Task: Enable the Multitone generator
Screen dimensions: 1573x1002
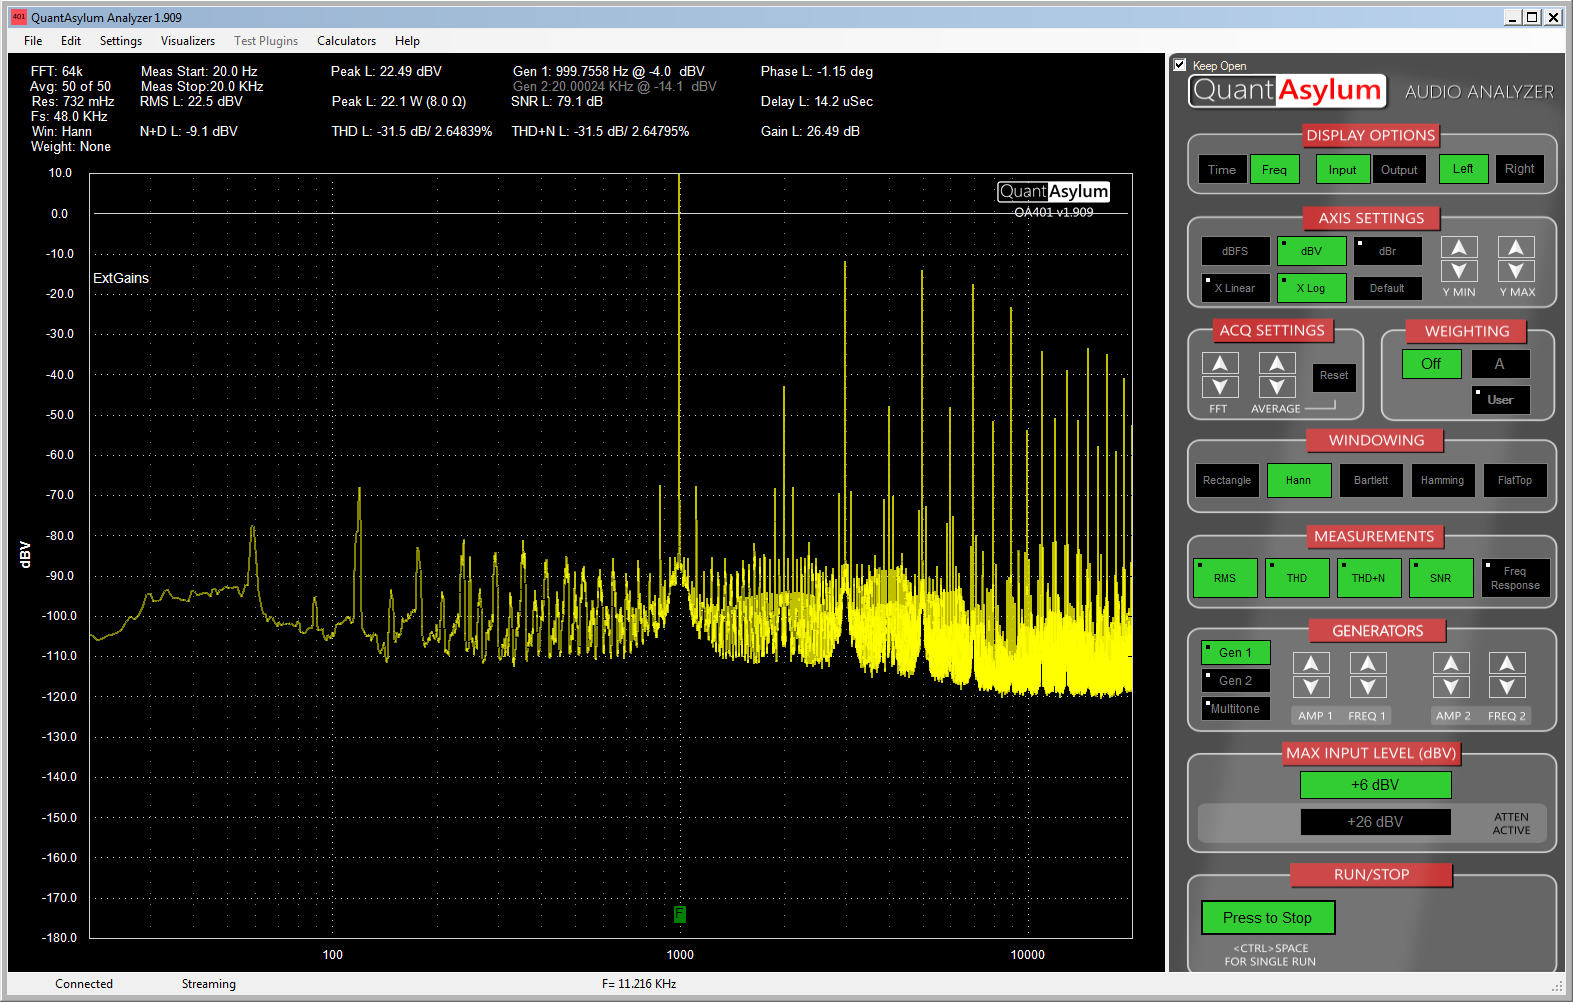Action: pyautogui.click(x=1235, y=709)
